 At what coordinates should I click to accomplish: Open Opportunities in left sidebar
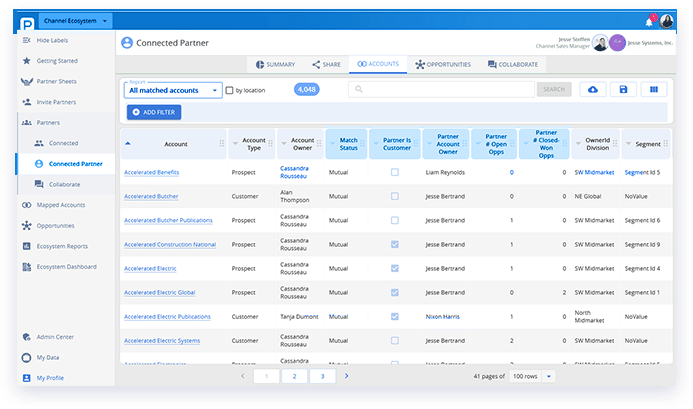pos(55,226)
